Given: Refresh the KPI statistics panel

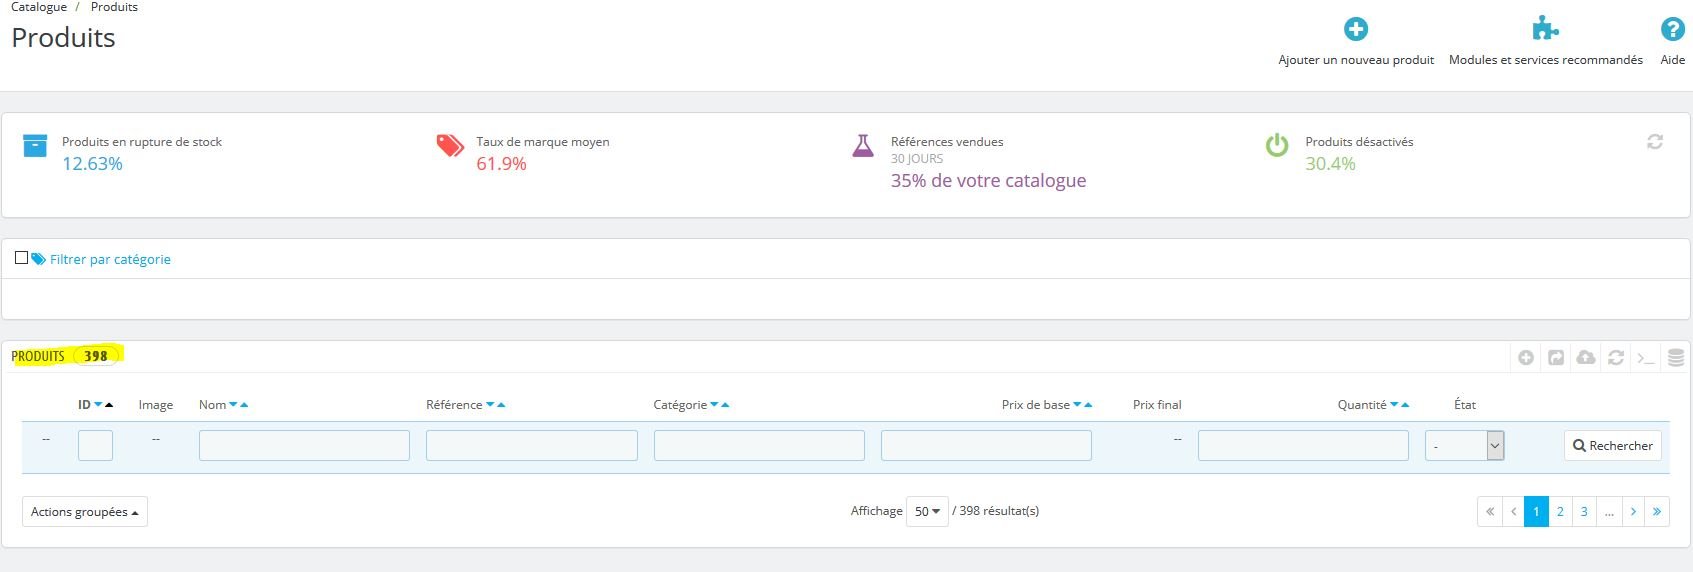Looking at the screenshot, I should pyautogui.click(x=1655, y=142).
